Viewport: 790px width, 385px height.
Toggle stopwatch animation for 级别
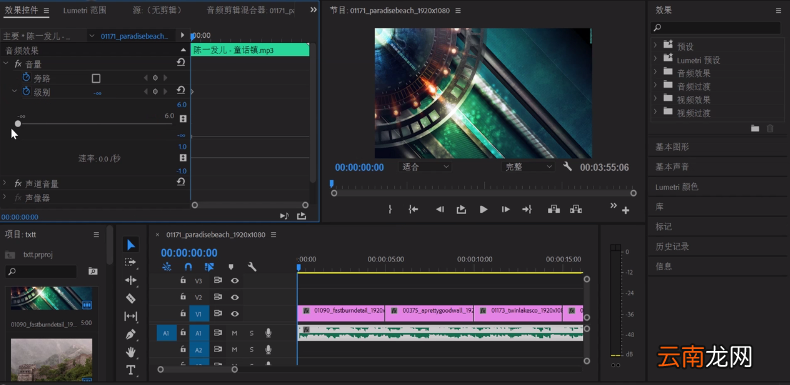click(x=26, y=91)
